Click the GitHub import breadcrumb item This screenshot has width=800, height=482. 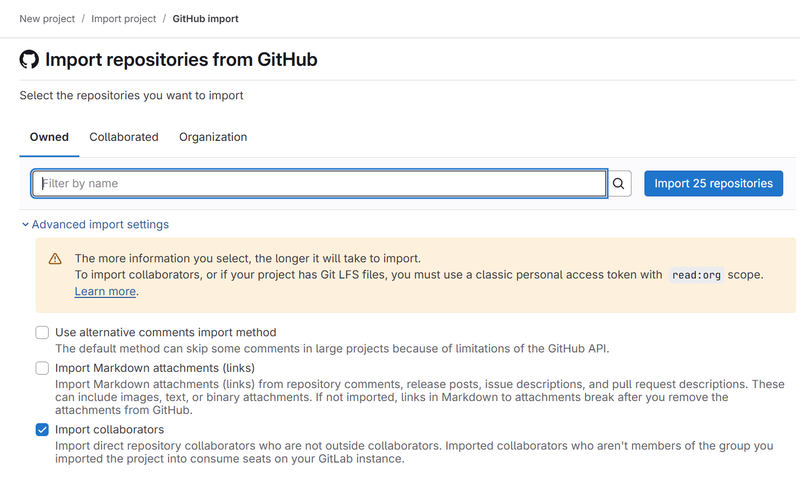tap(205, 18)
